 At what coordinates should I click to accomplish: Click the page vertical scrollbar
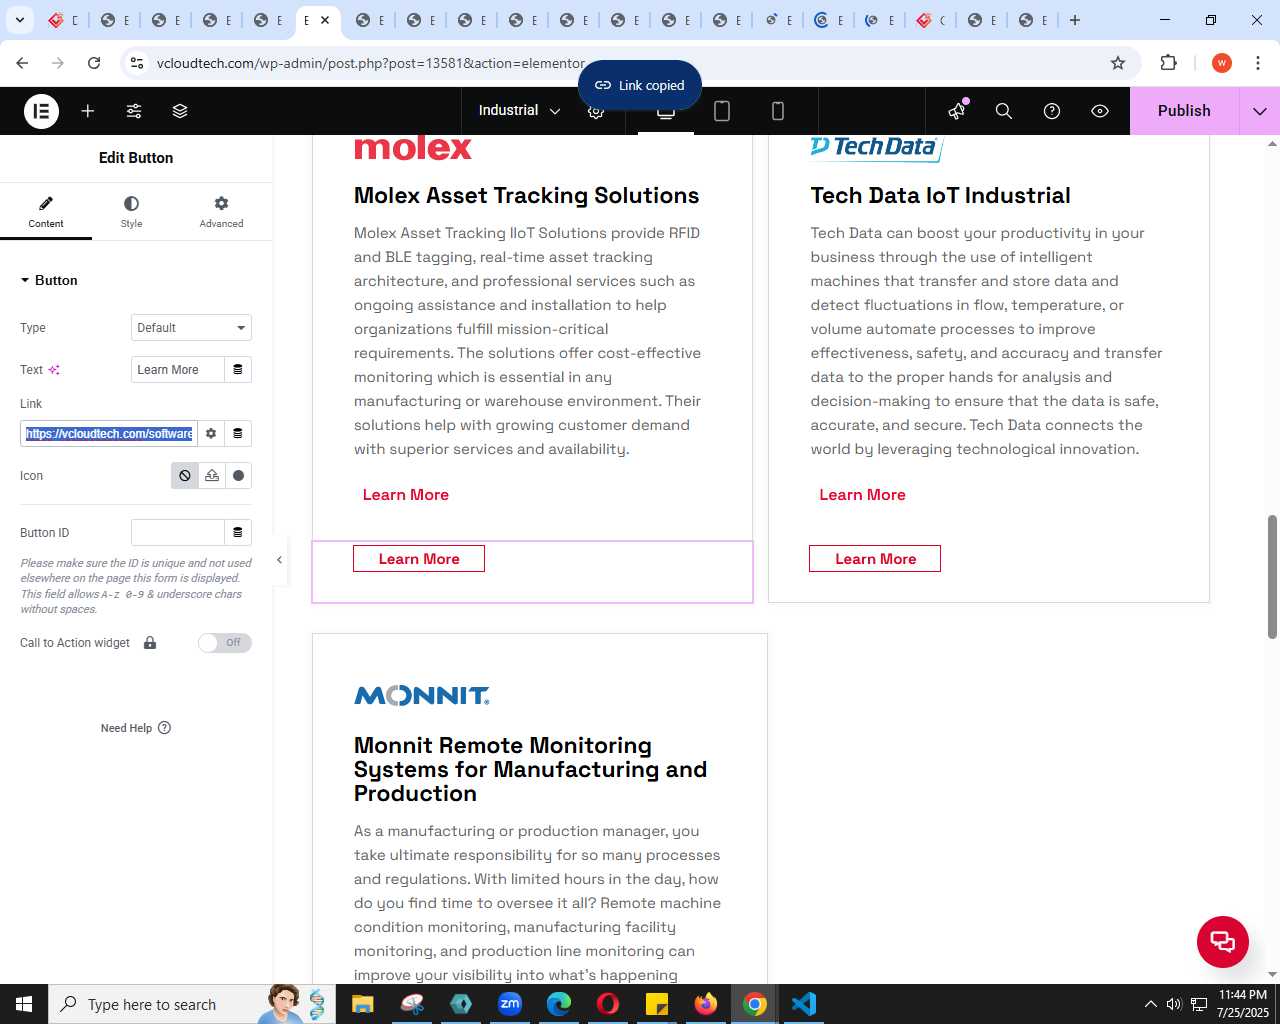1272,576
